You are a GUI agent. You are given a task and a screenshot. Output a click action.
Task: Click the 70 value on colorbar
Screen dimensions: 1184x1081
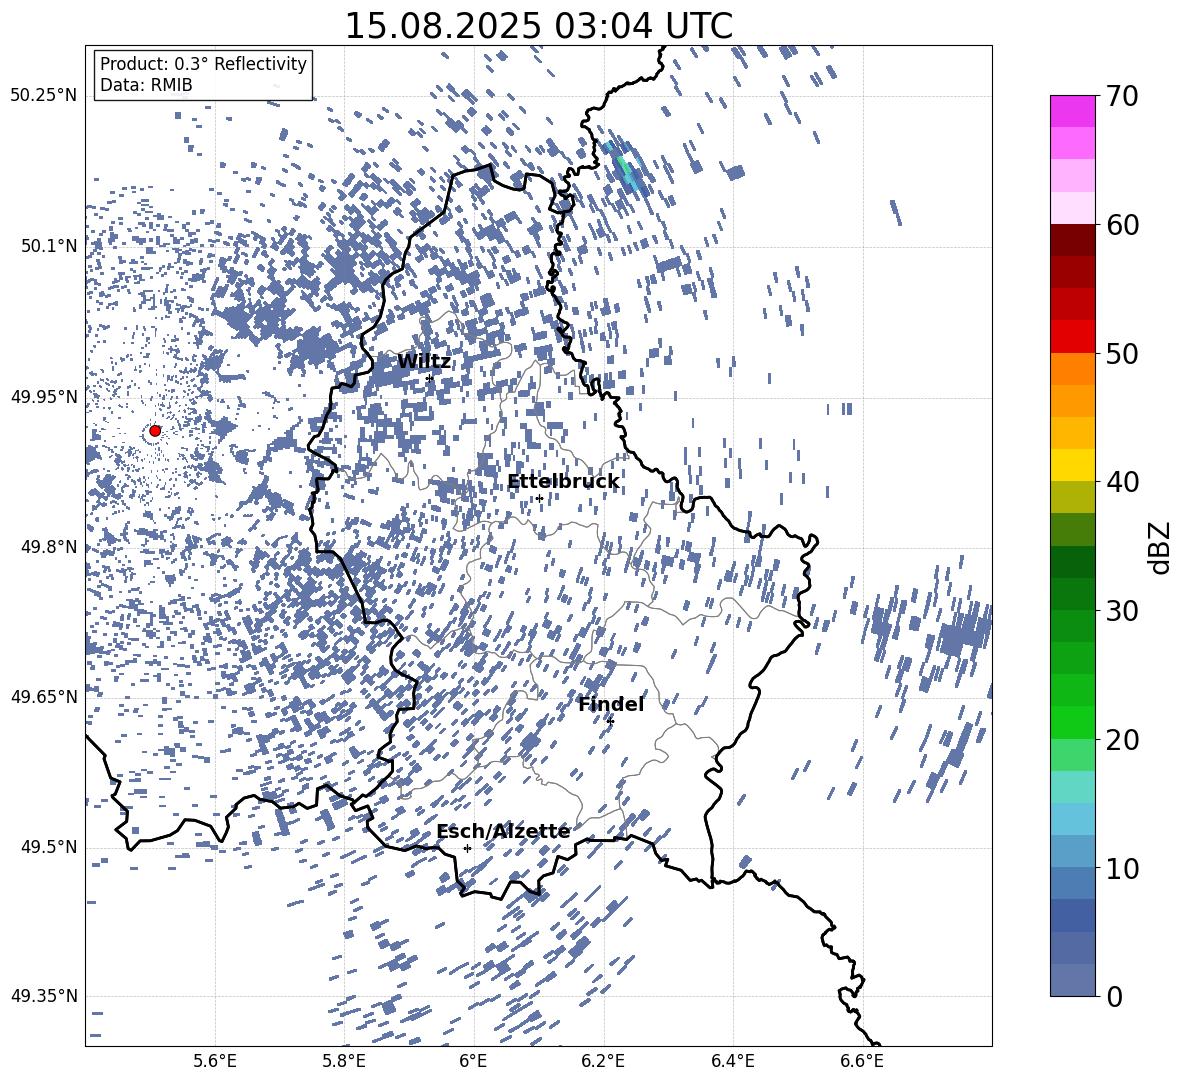[x=1122, y=96]
